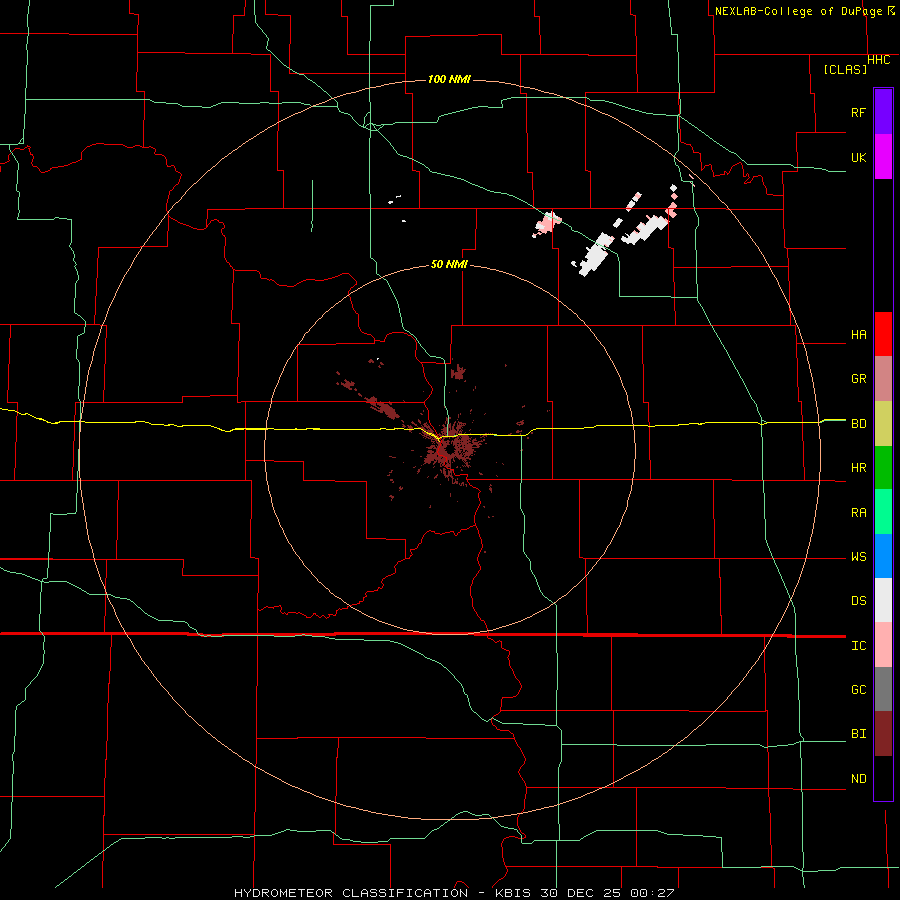Click the [CLAS] units label
900x900 pixels.
point(845,69)
